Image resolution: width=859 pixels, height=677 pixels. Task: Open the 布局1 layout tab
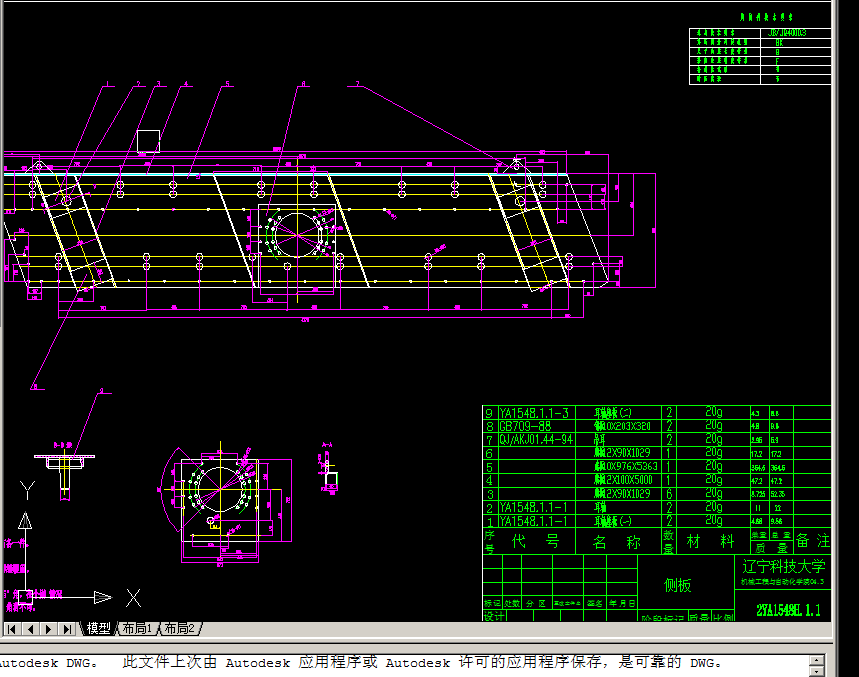pos(136,628)
